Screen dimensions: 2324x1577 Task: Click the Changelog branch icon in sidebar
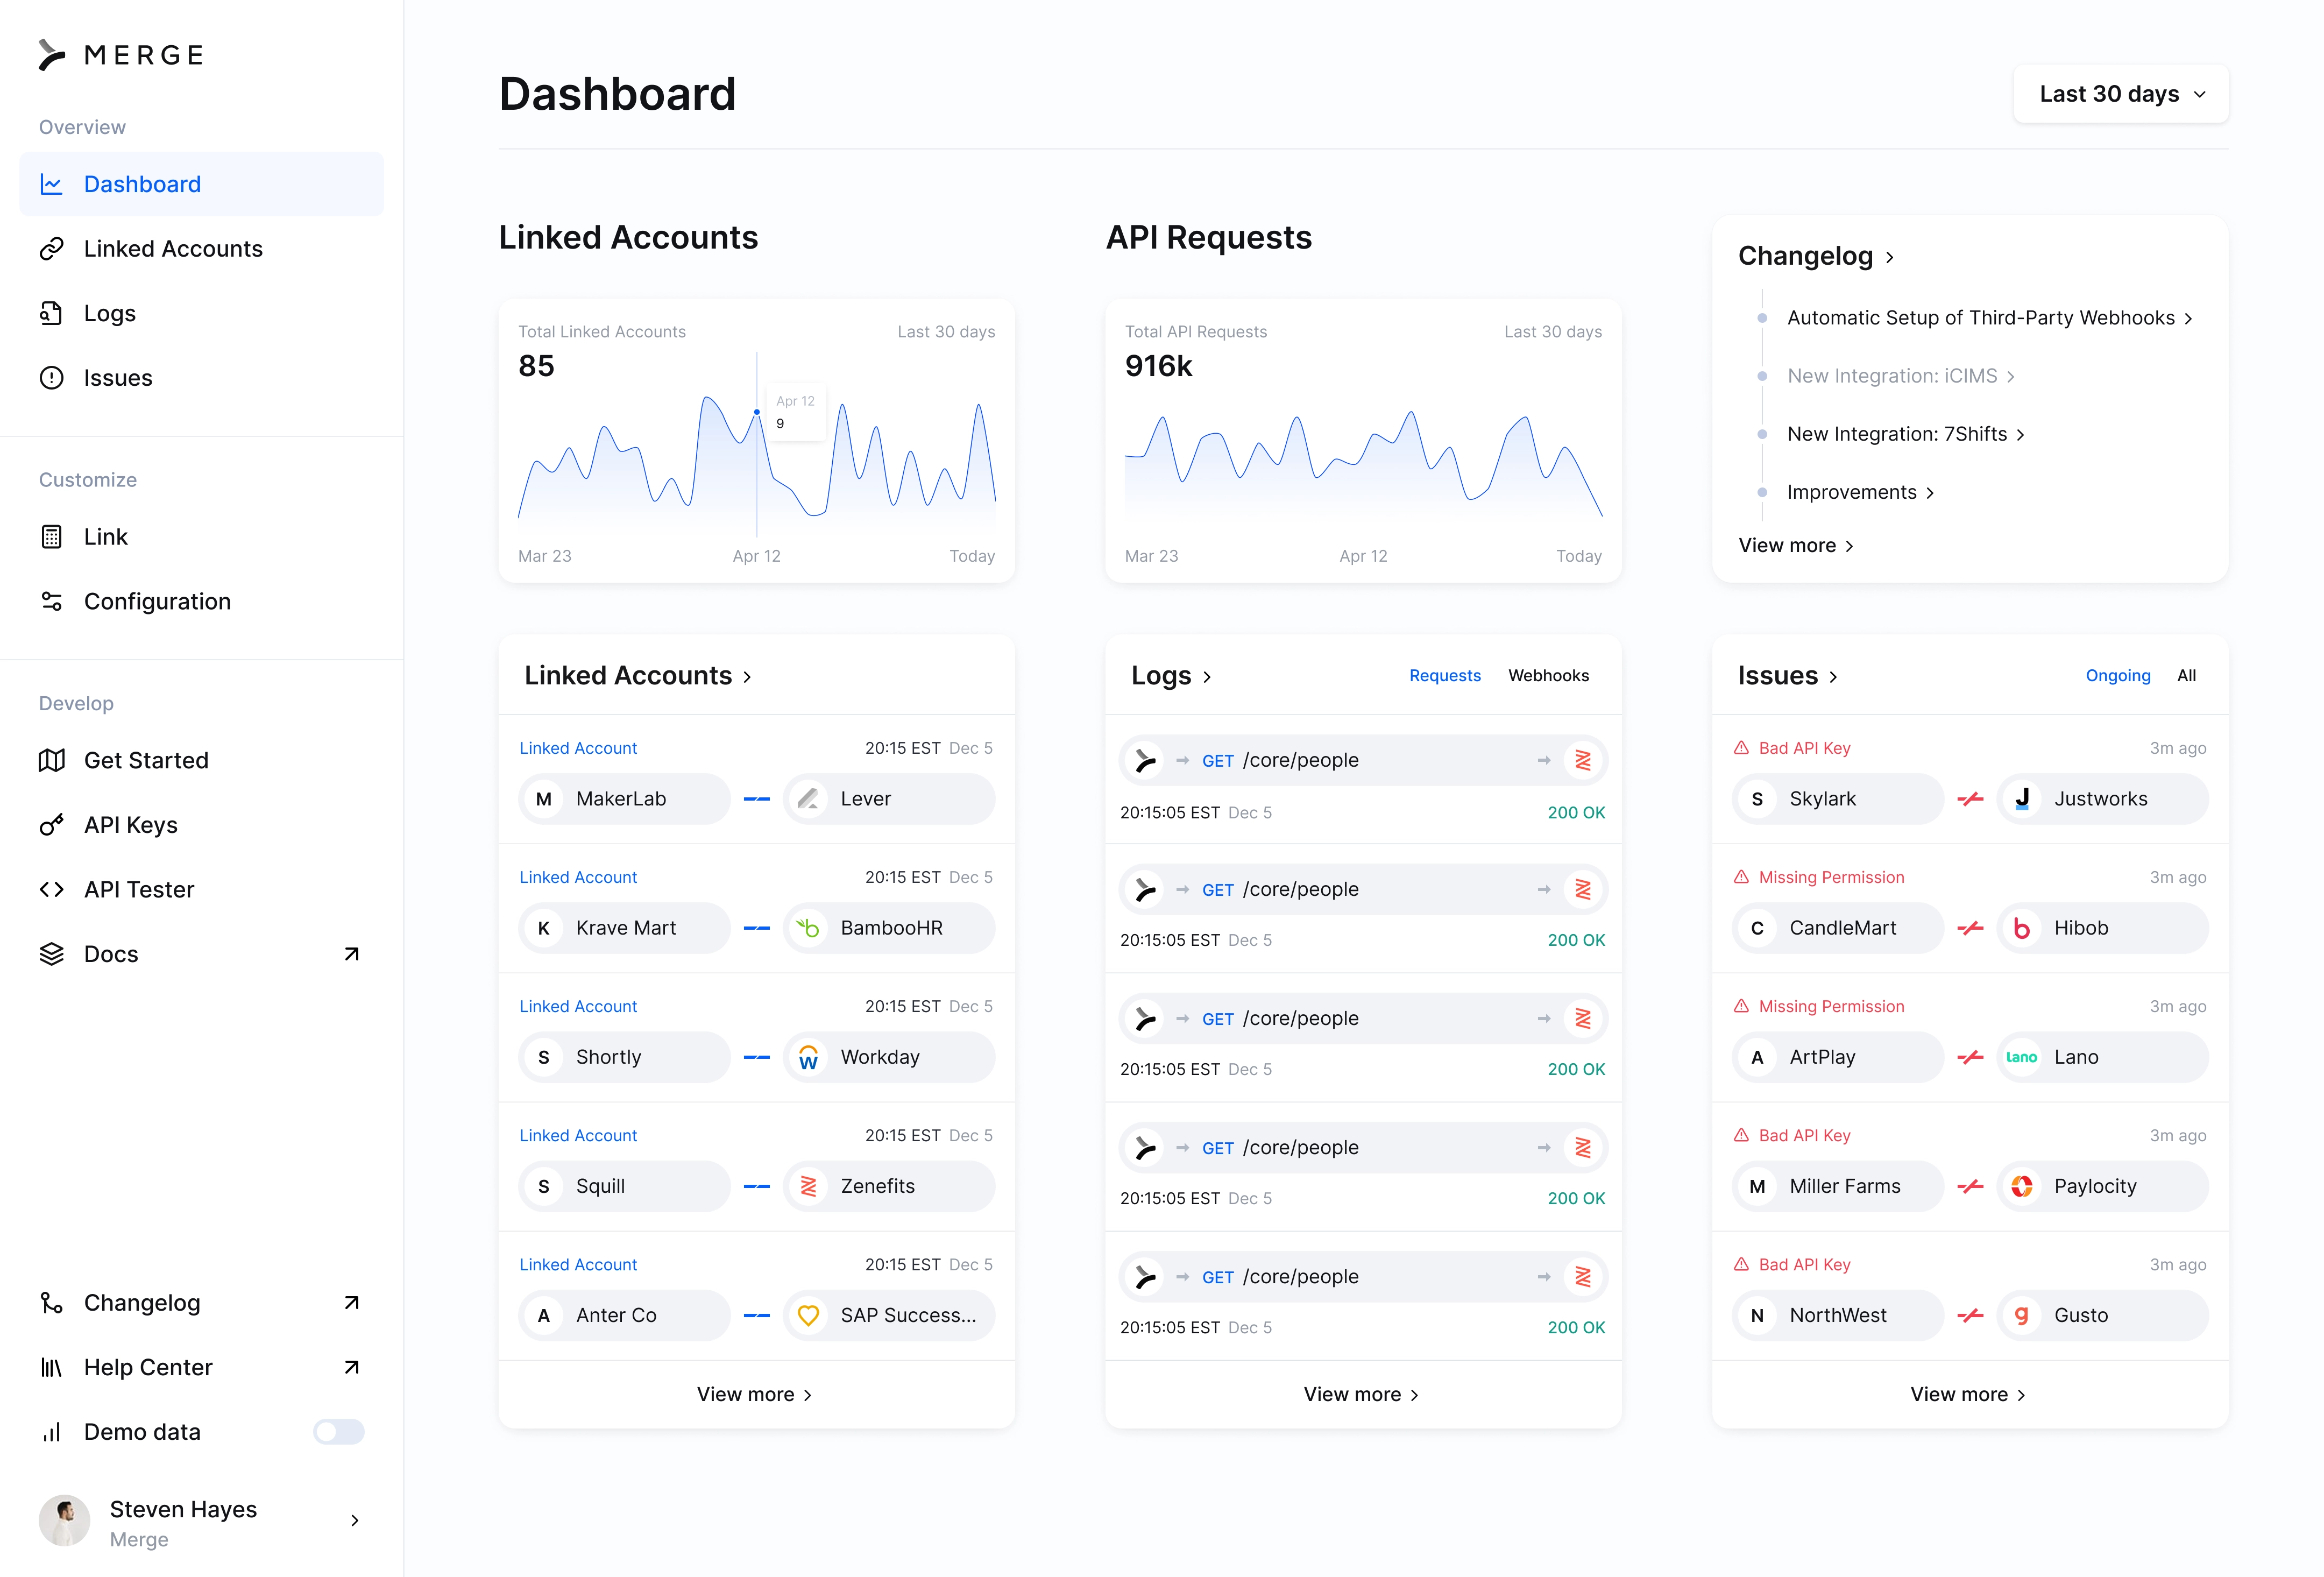pos(51,1303)
